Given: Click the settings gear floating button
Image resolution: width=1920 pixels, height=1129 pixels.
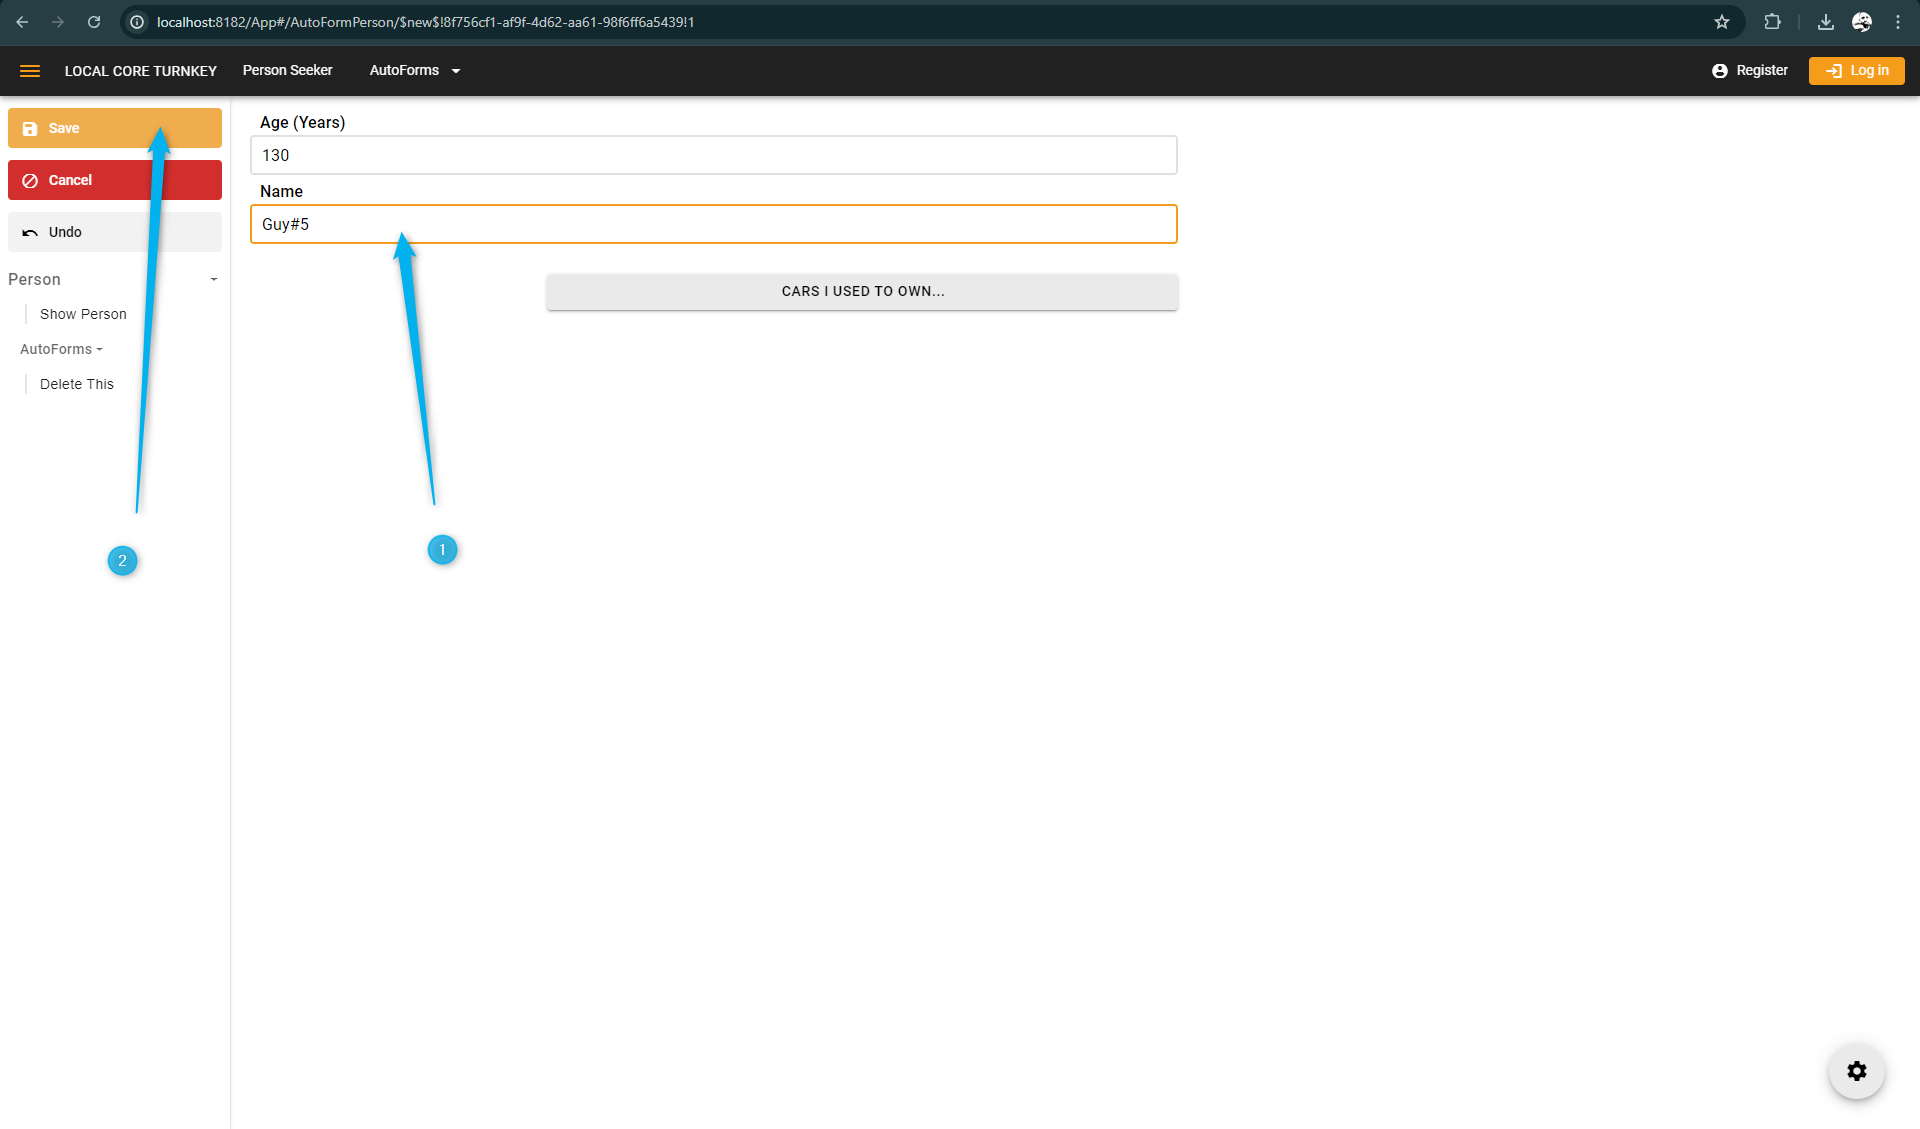Looking at the screenshot, I should (x=1856, y=1071).
